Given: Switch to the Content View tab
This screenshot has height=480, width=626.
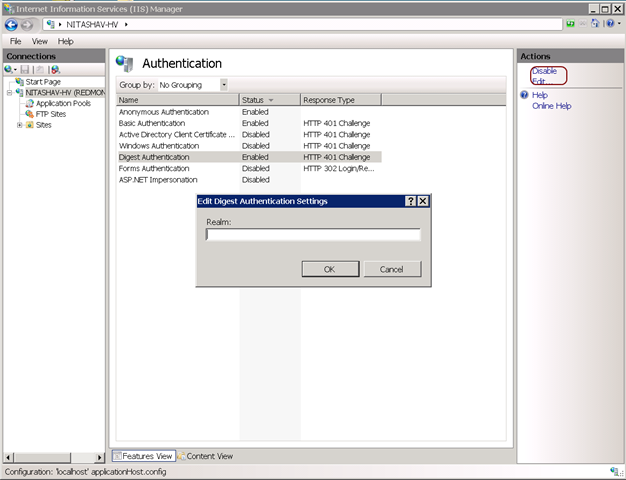Looking at the screenshot, I should pos(205,456).
